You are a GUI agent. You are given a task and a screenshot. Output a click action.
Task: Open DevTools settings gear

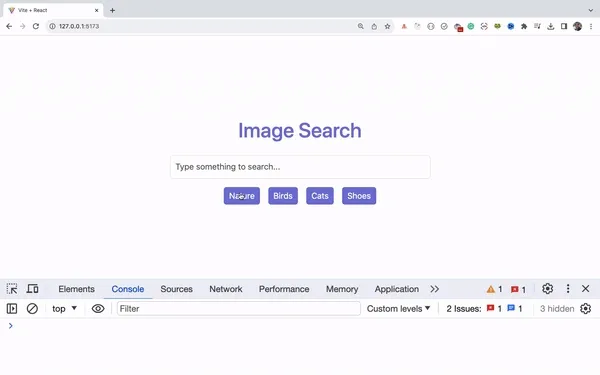548,289
